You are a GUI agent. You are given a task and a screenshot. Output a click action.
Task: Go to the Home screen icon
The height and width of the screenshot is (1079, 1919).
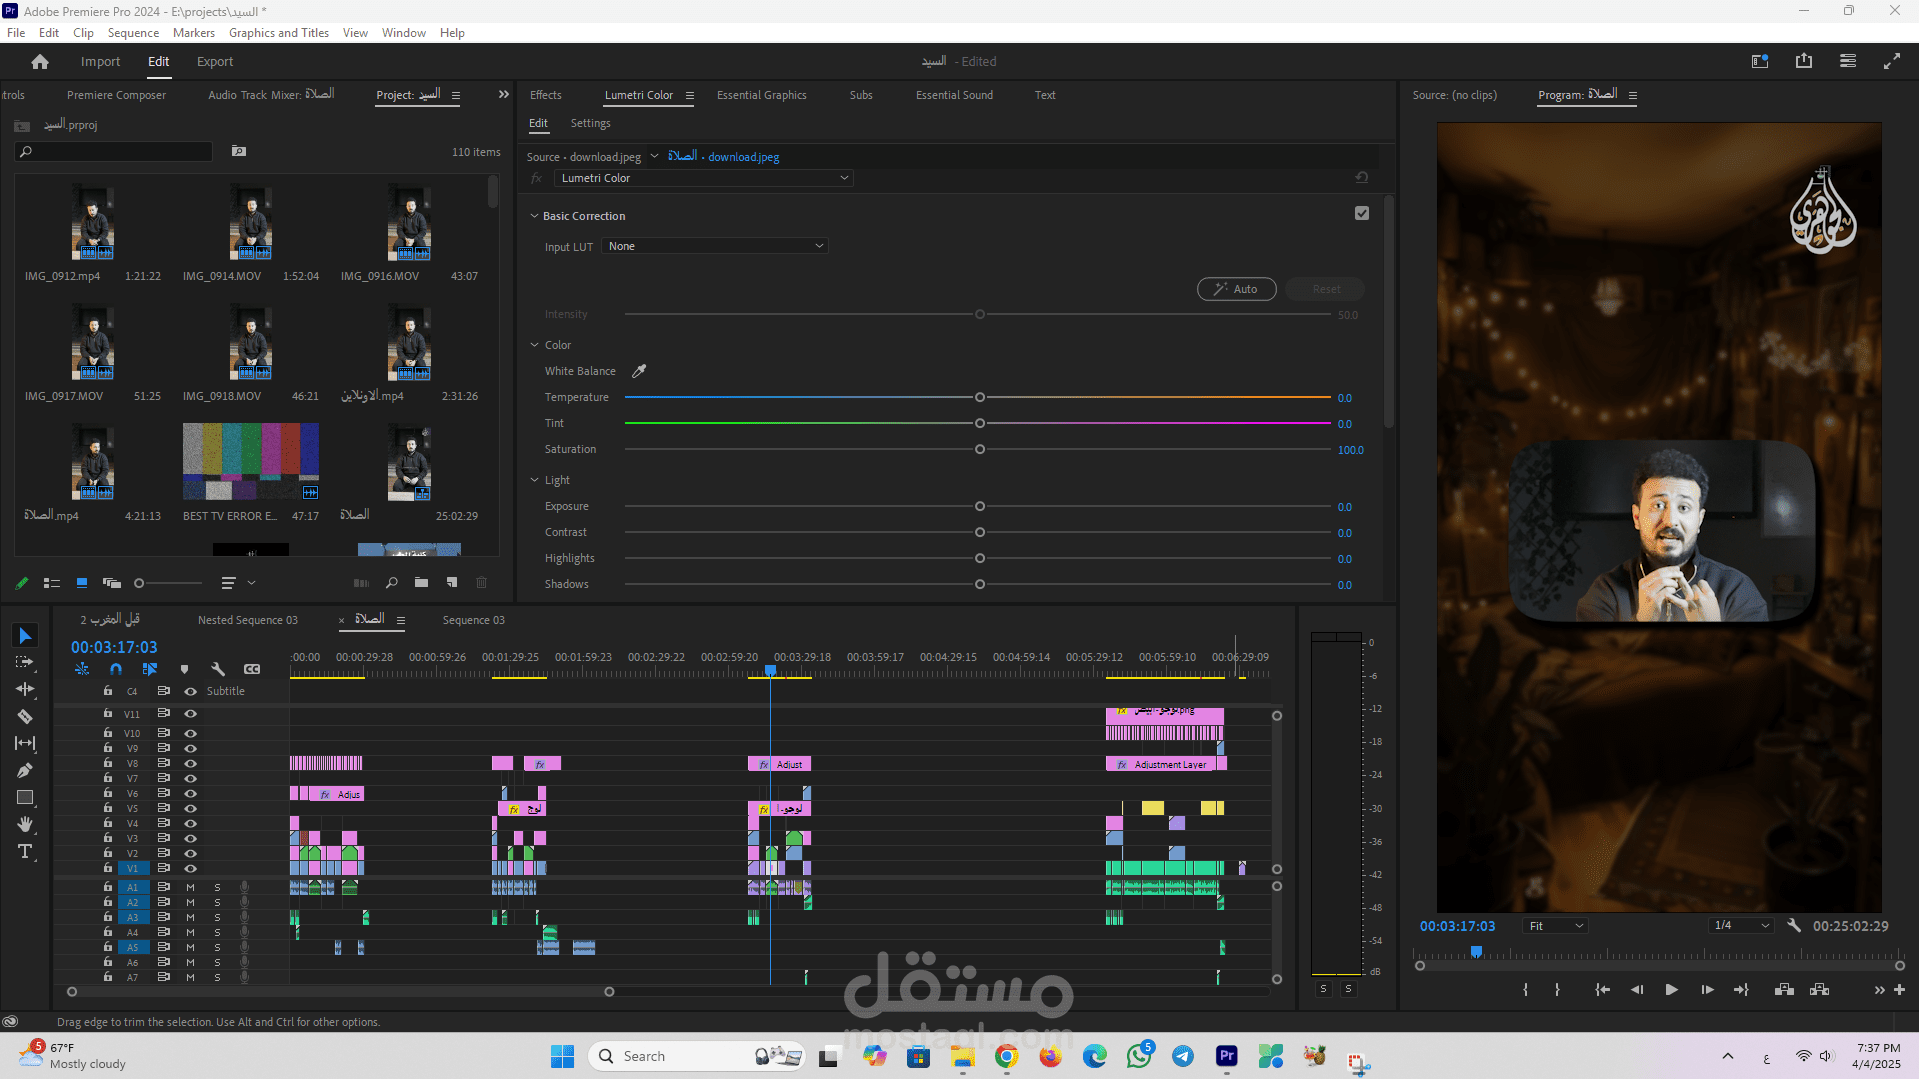40,62
